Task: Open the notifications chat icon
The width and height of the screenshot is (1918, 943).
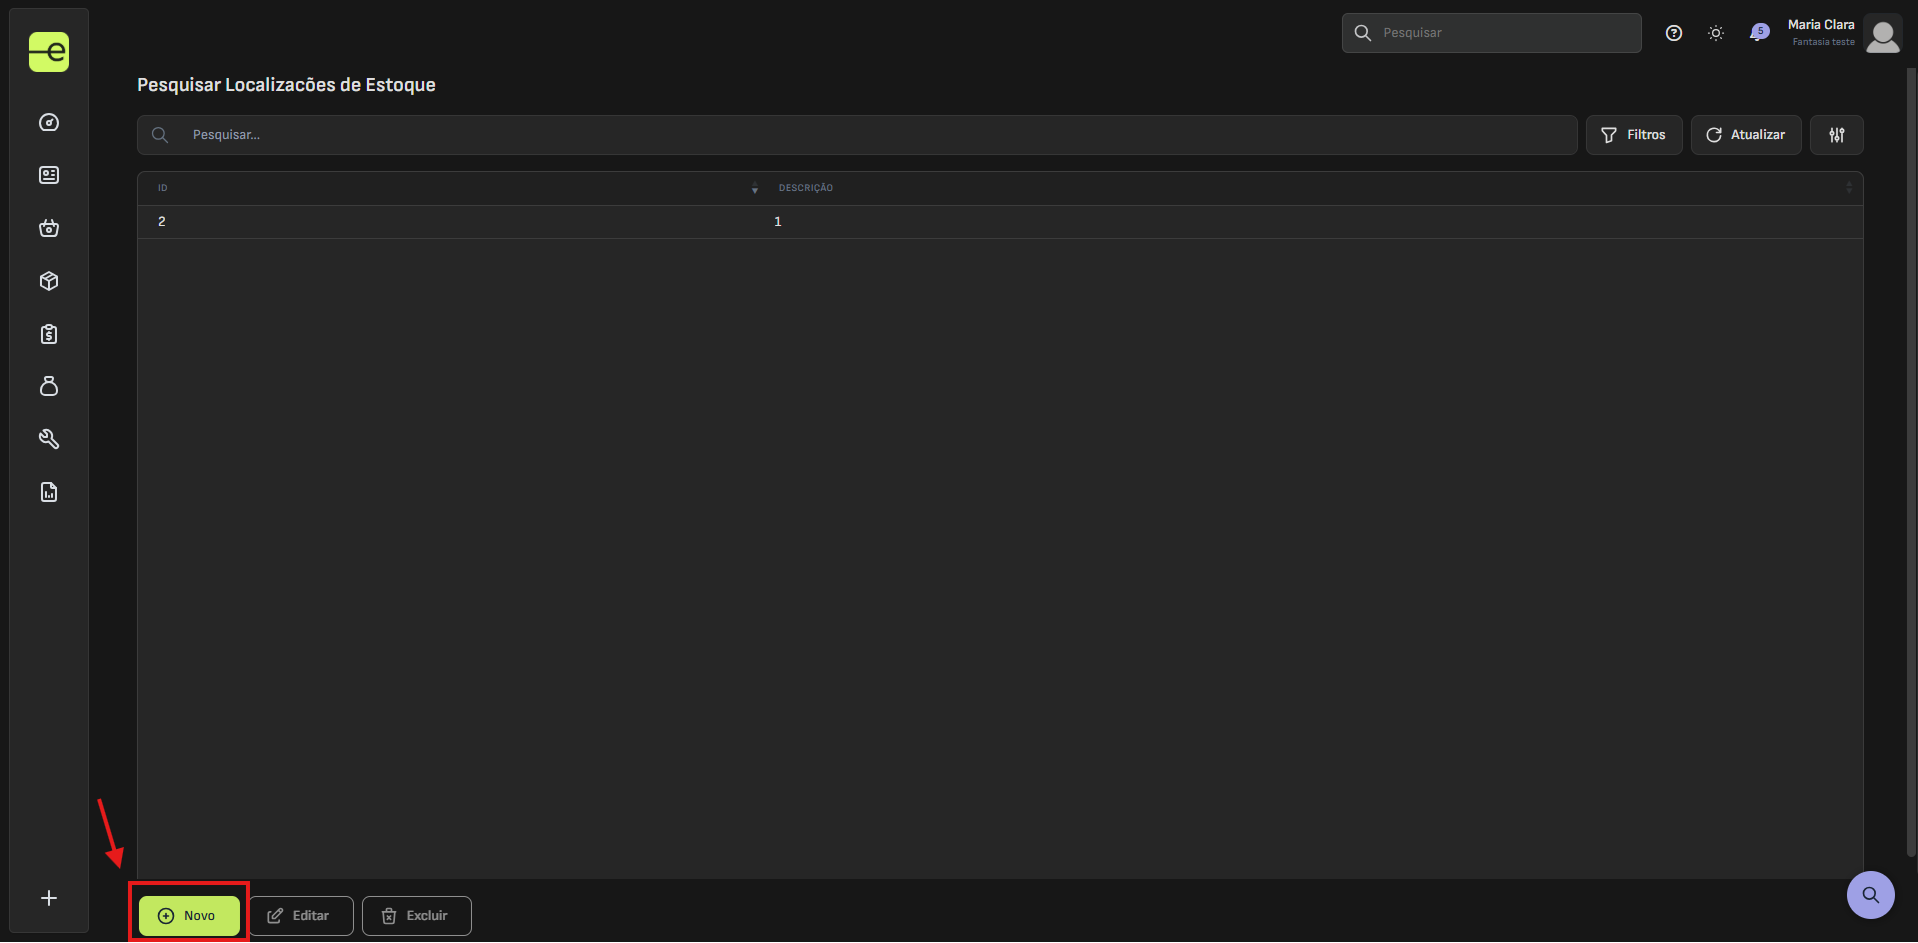Action: point(1759,33)
